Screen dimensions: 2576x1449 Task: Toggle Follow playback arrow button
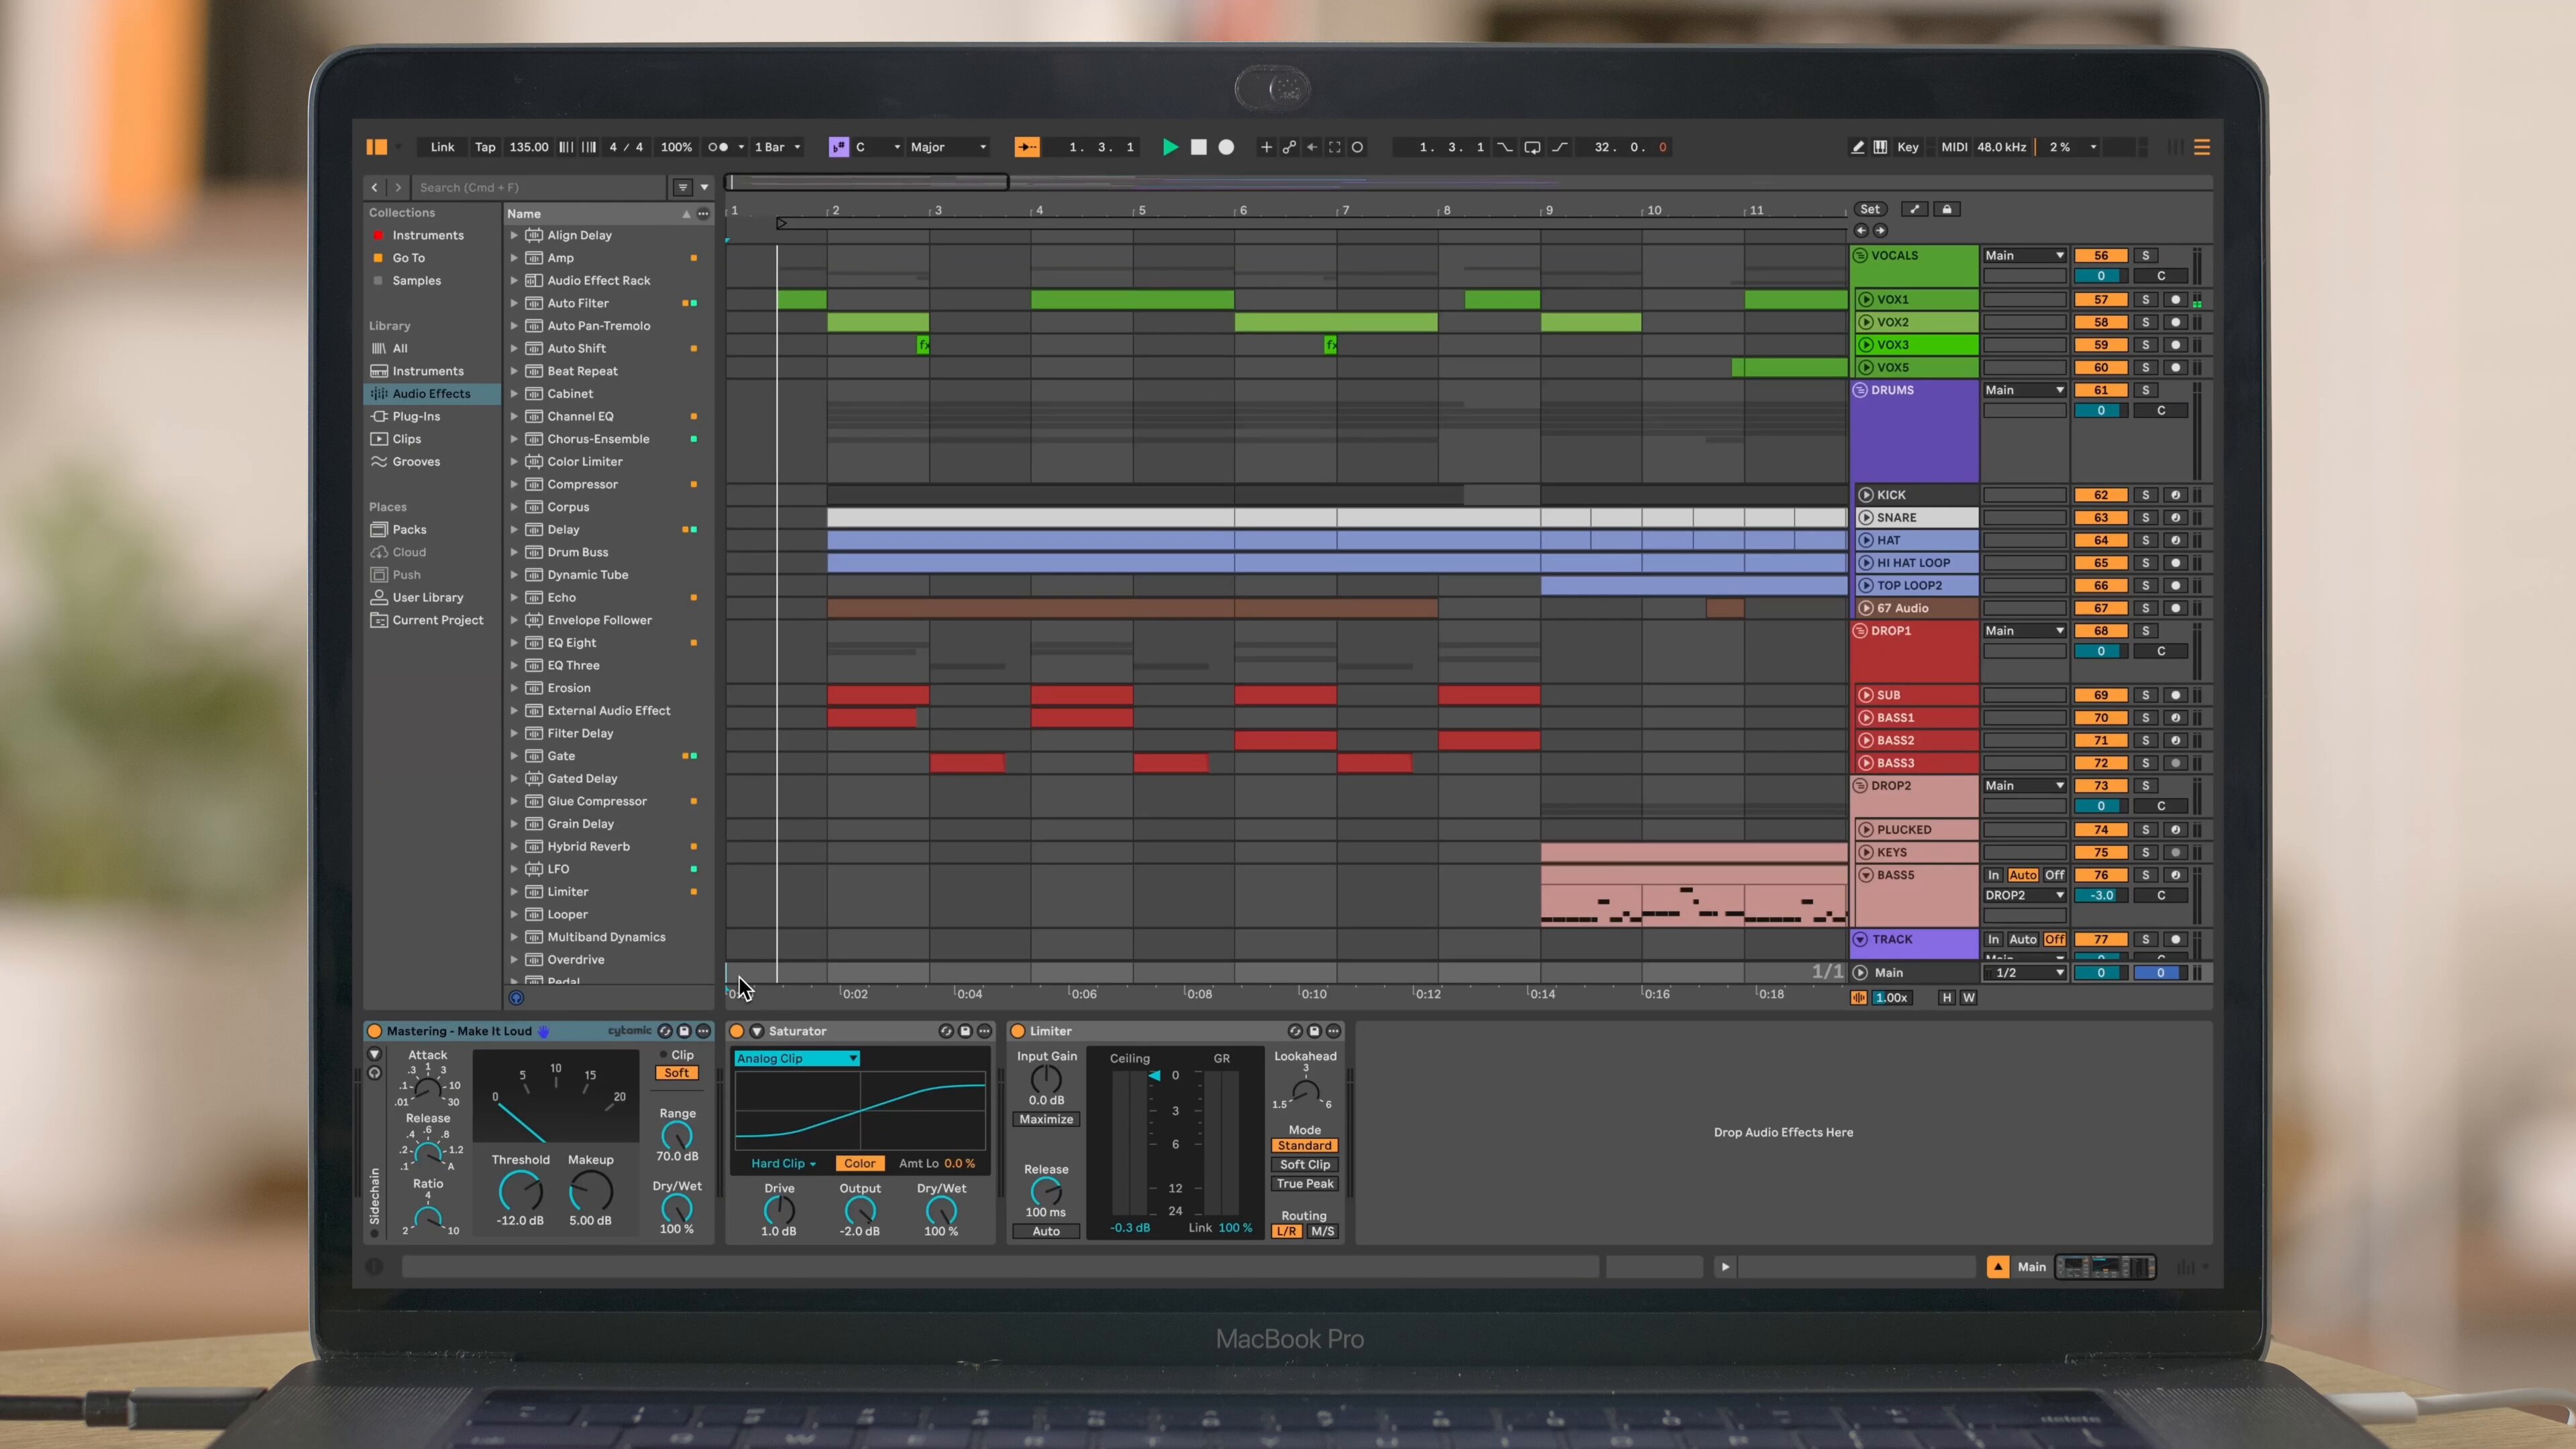1026,147
